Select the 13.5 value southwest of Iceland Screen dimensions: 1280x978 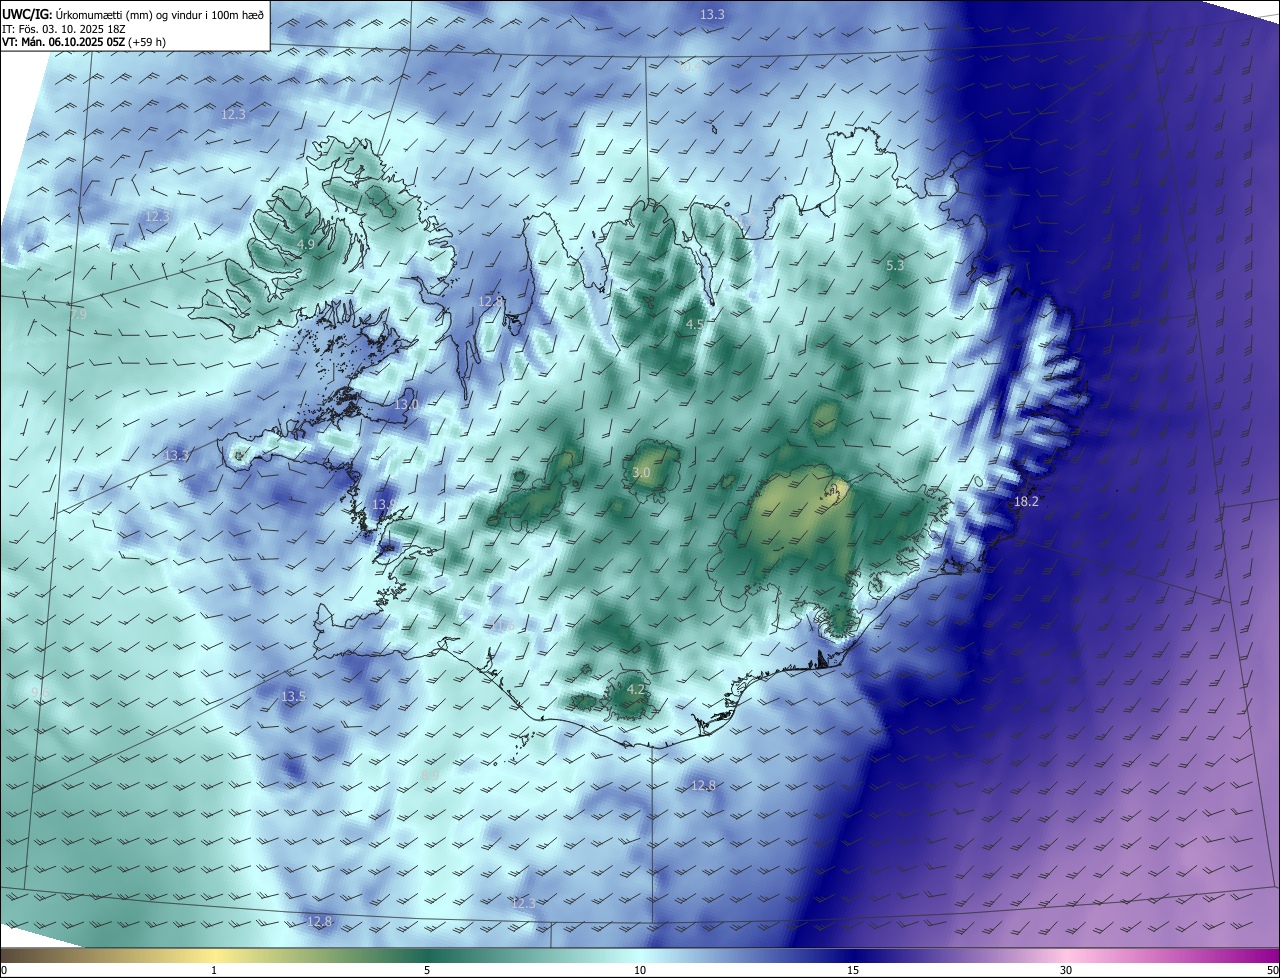293,696
